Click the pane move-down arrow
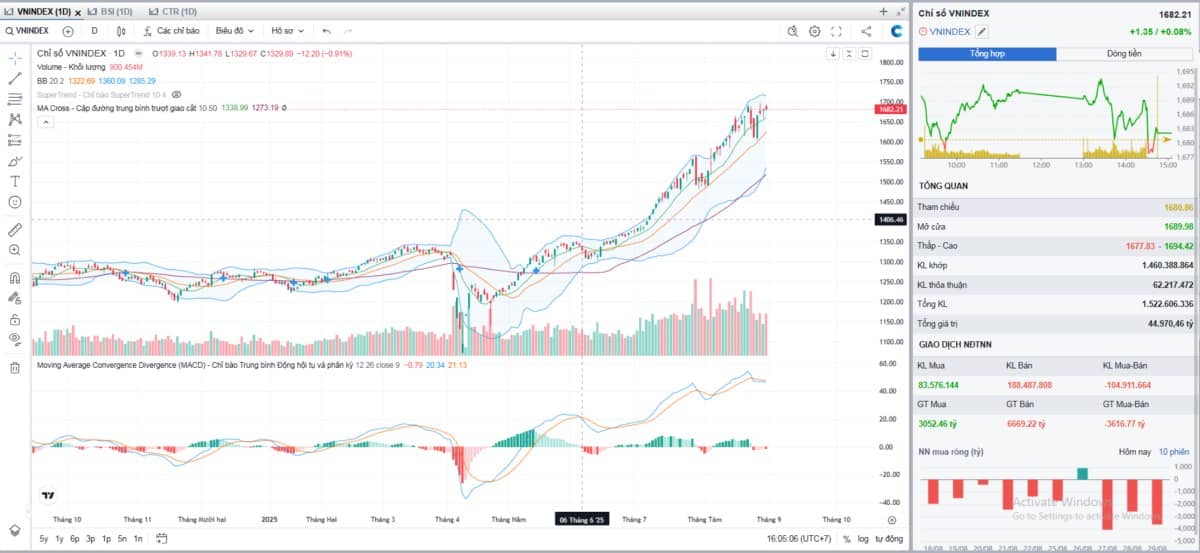 (x=832, y=54)
